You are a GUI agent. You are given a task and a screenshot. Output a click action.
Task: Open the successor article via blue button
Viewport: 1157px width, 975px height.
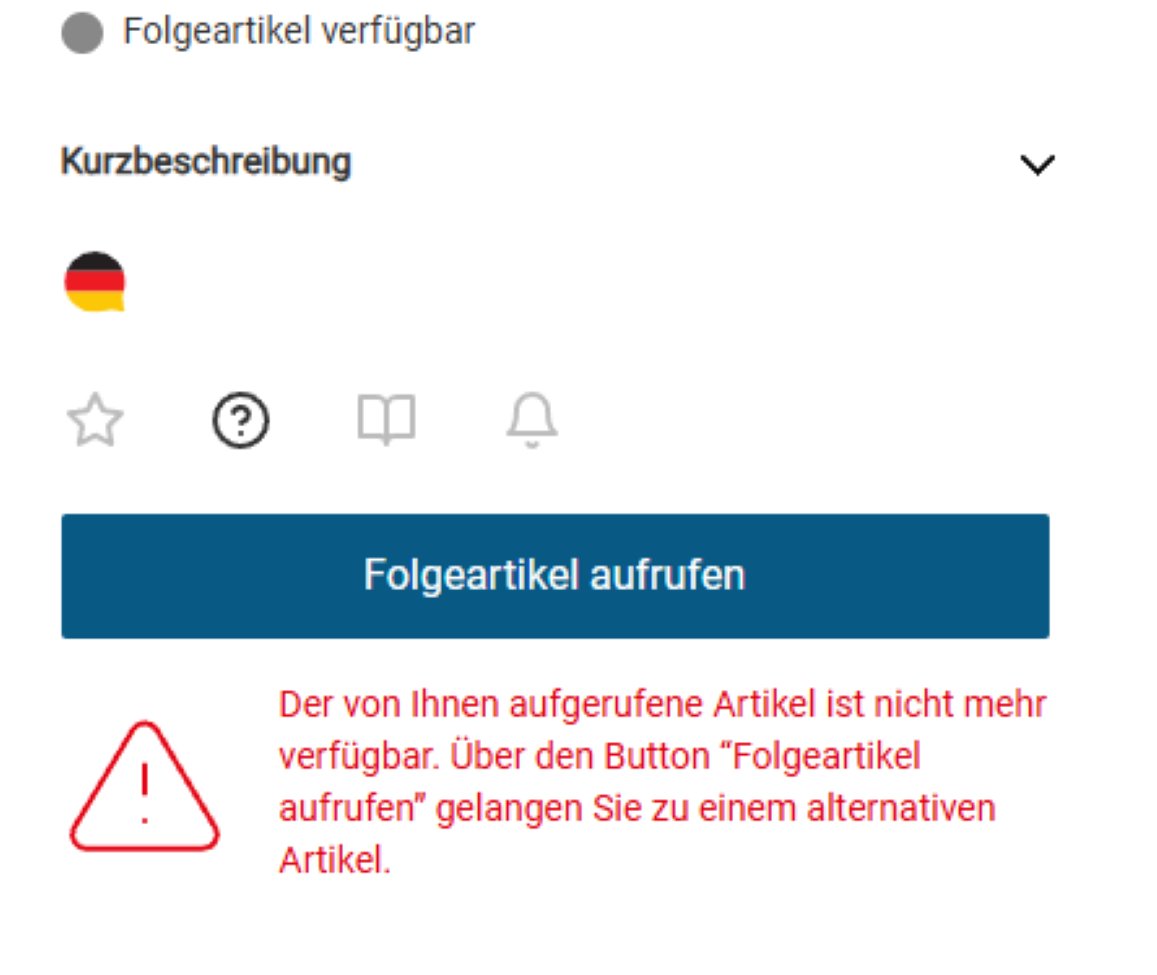pos(555,576)
